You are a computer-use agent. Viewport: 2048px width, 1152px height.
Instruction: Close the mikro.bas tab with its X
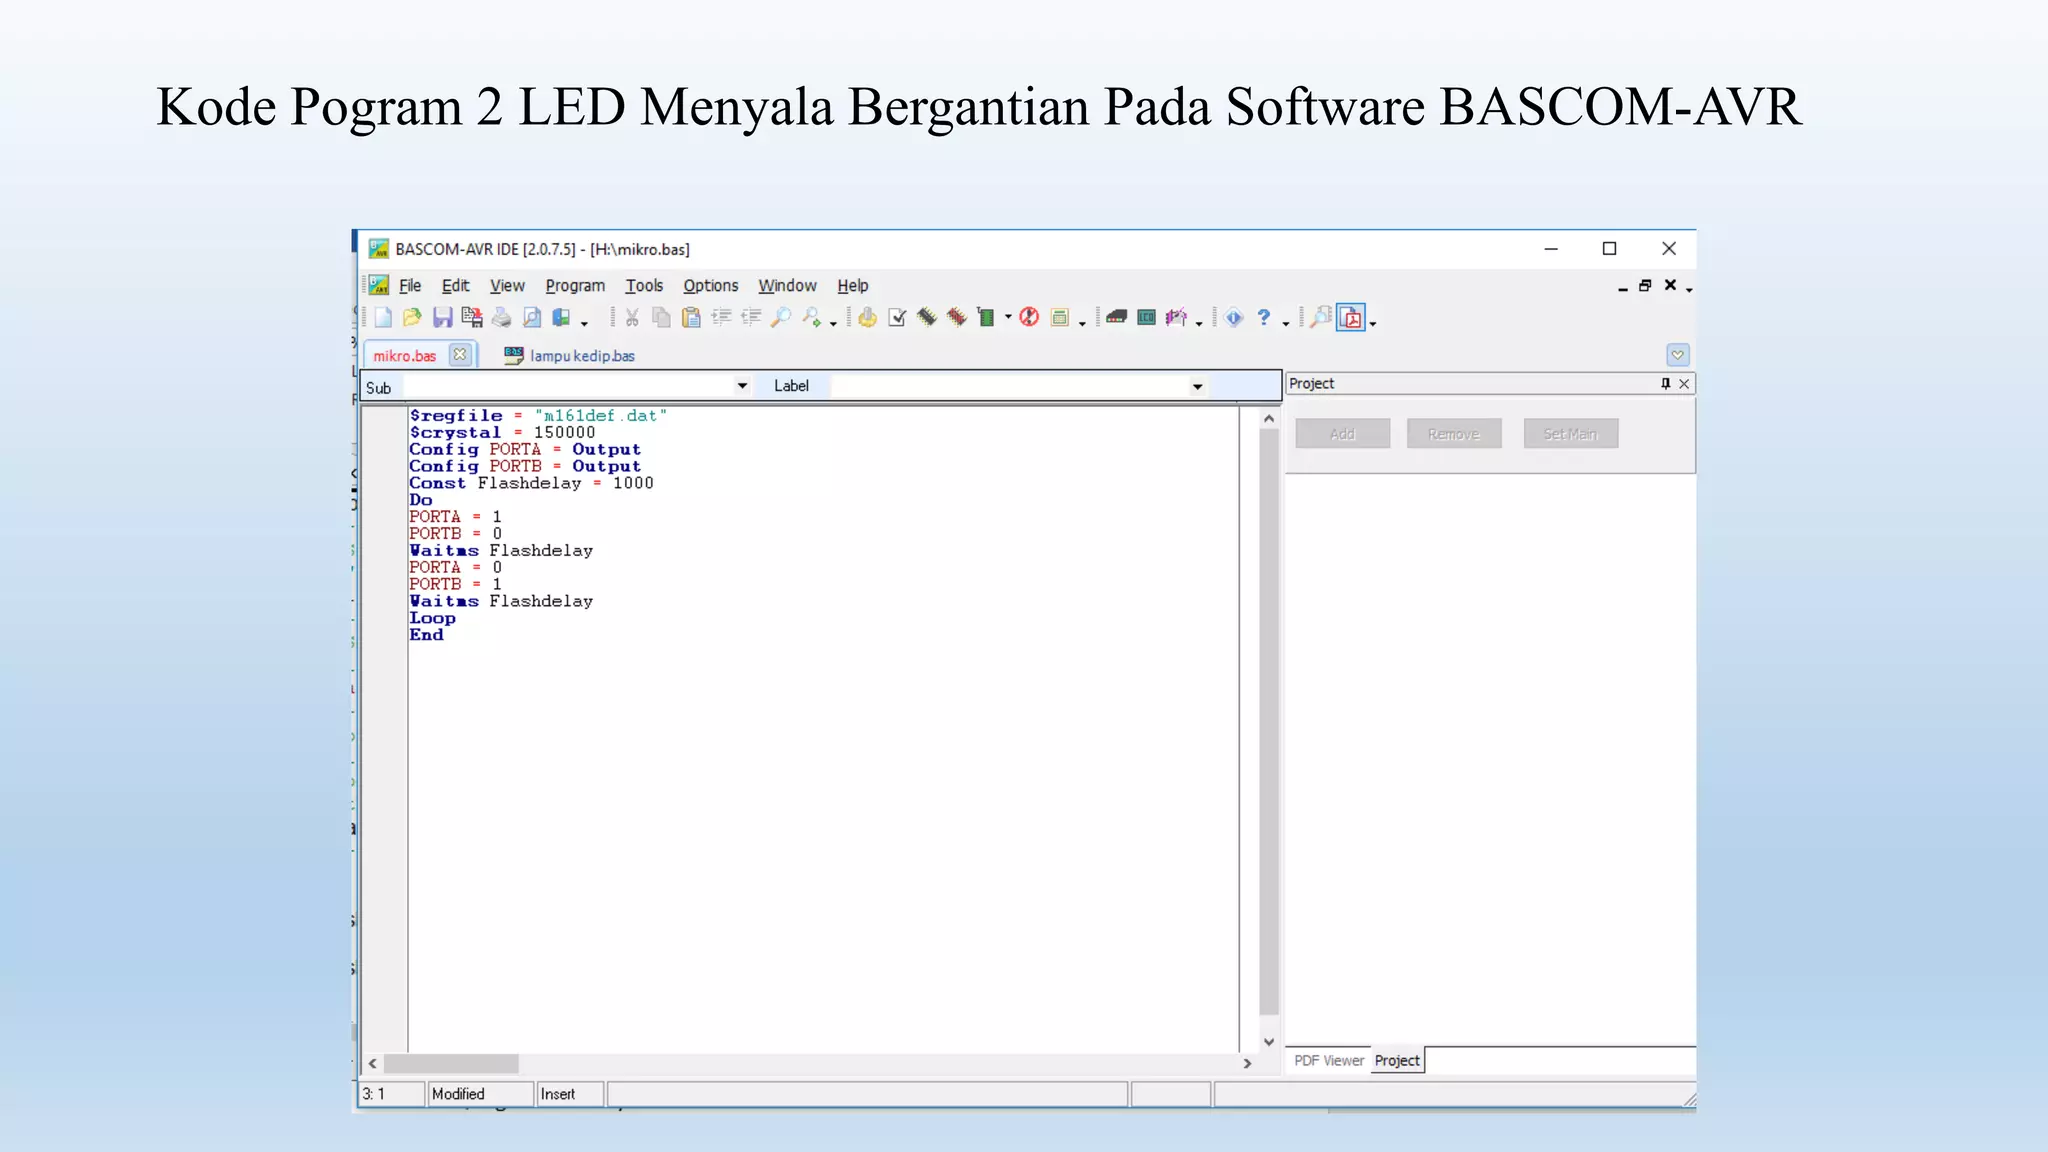tap(459, 355)
